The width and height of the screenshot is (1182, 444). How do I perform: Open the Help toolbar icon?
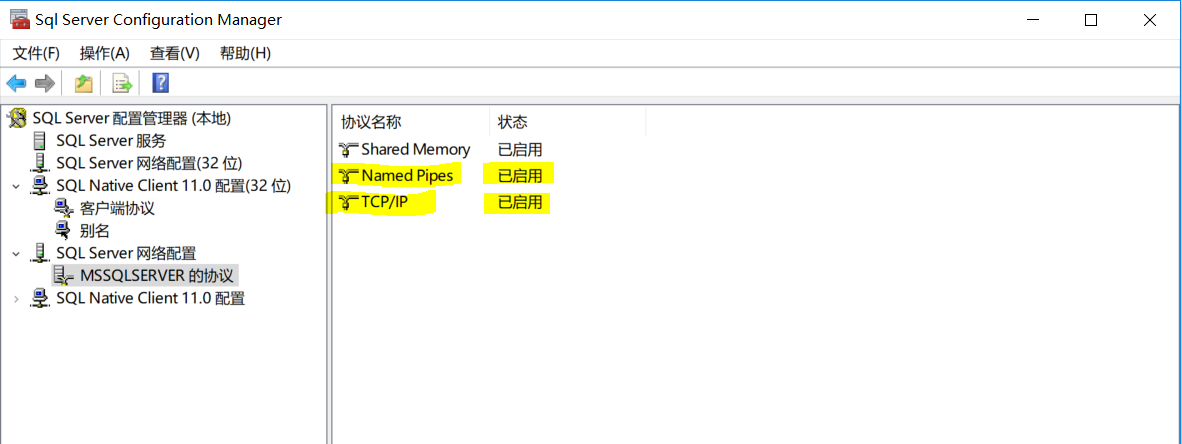click(160, 83)
